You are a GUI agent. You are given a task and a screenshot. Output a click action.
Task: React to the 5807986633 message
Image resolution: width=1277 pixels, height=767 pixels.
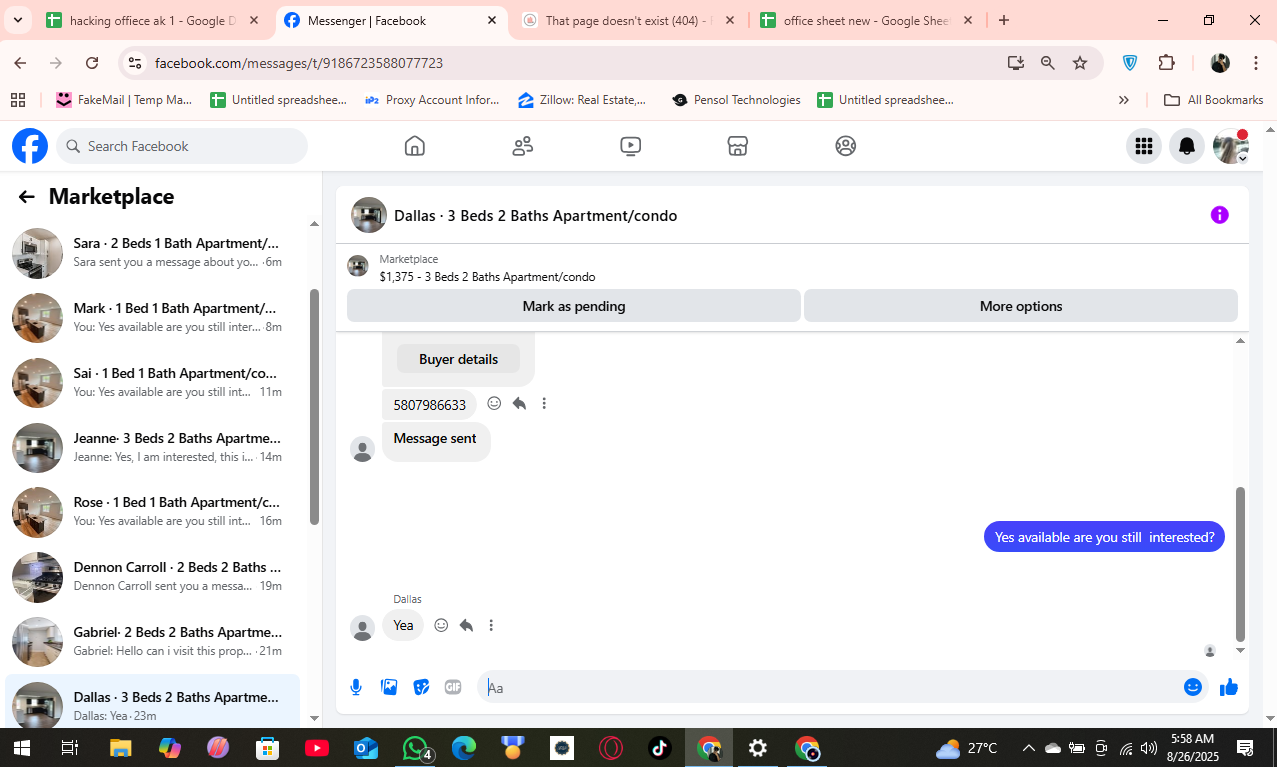[x=494, y=404]
